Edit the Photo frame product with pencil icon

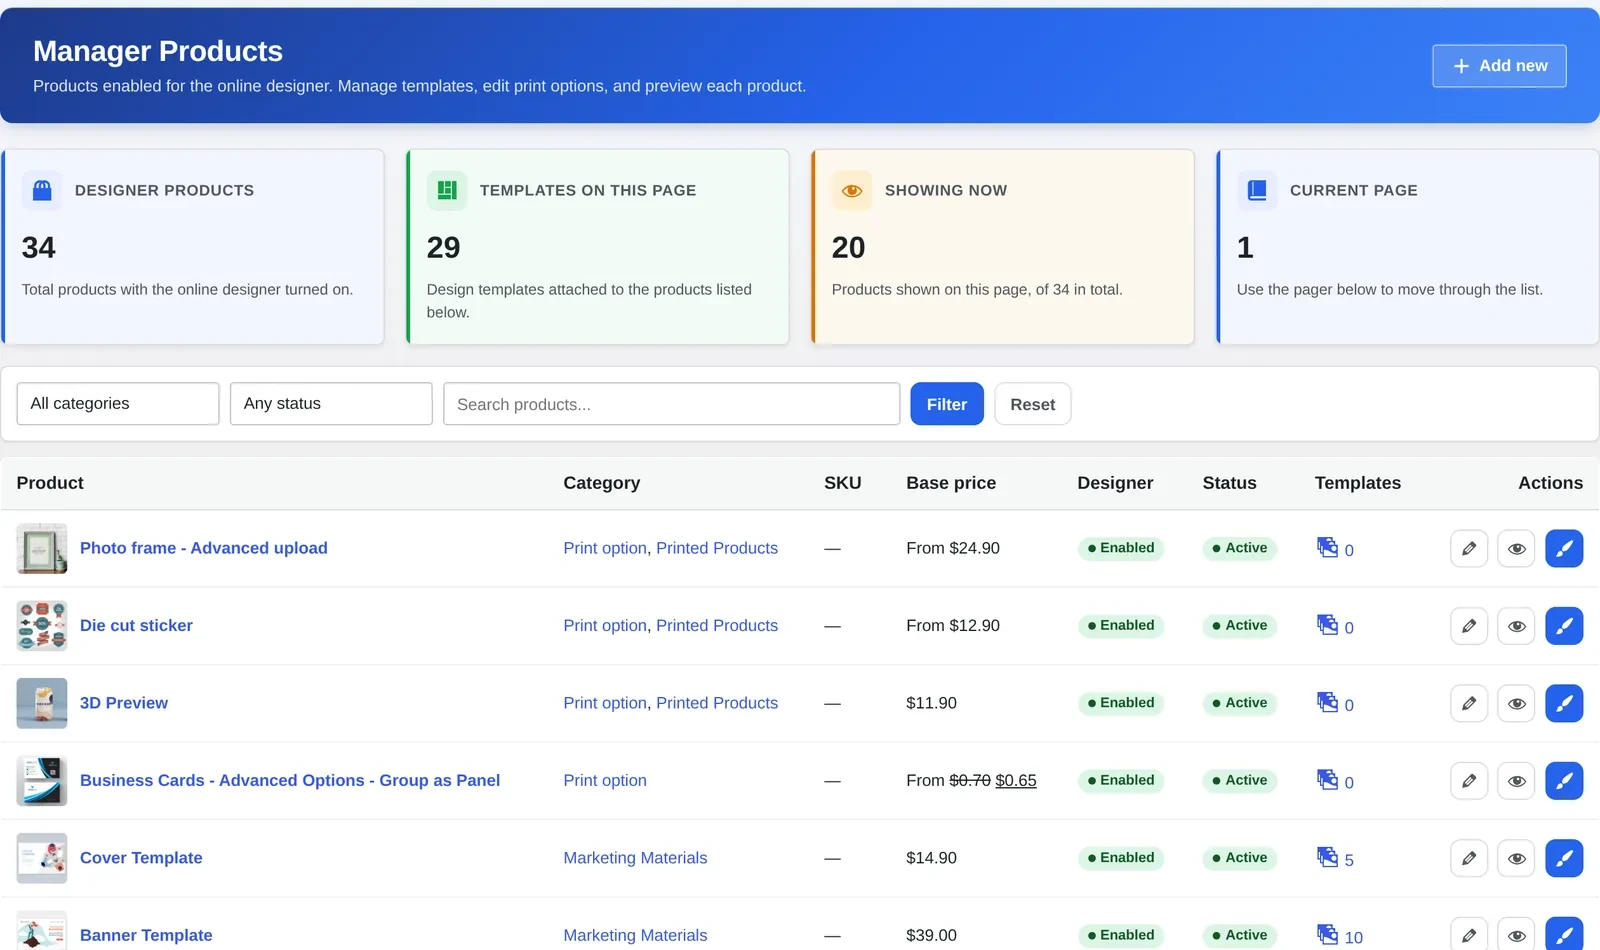[1469, 548]
